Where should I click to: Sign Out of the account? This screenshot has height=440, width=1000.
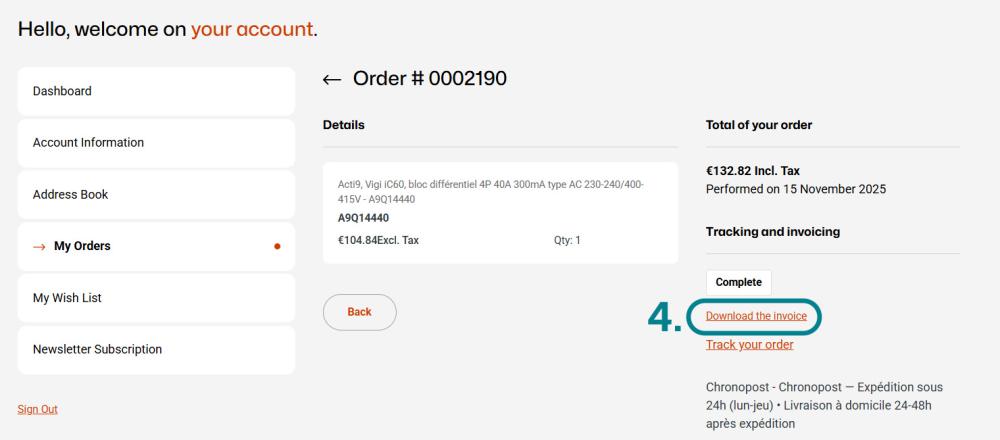coord(38,409)
